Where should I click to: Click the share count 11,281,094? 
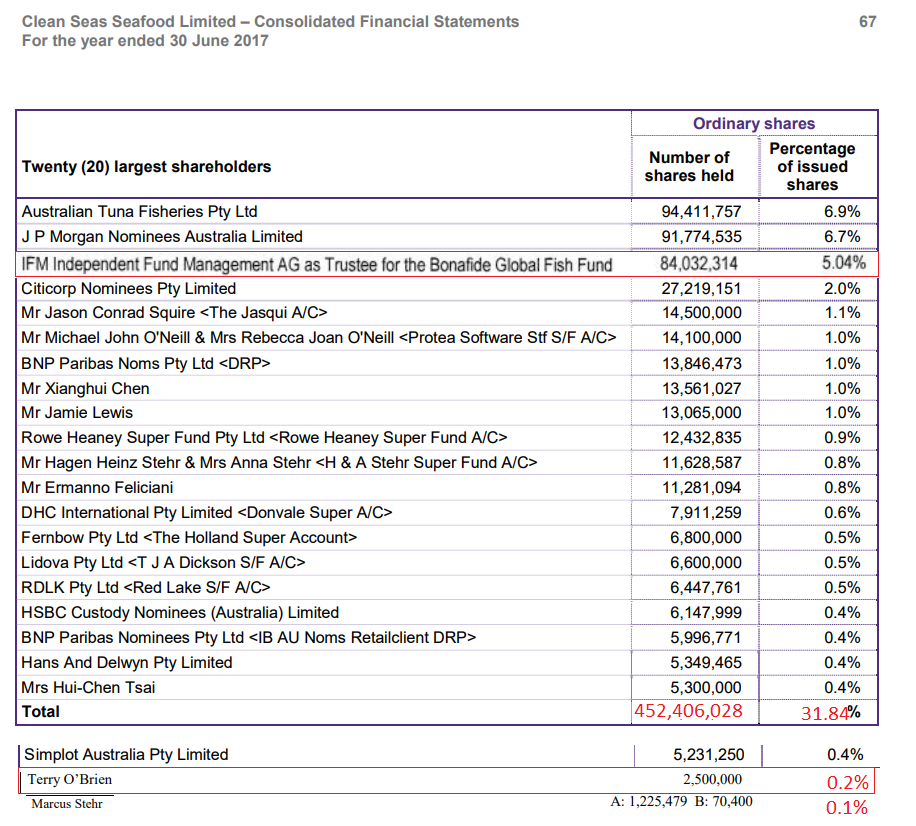pyautogui.click(x=701, y=488)
